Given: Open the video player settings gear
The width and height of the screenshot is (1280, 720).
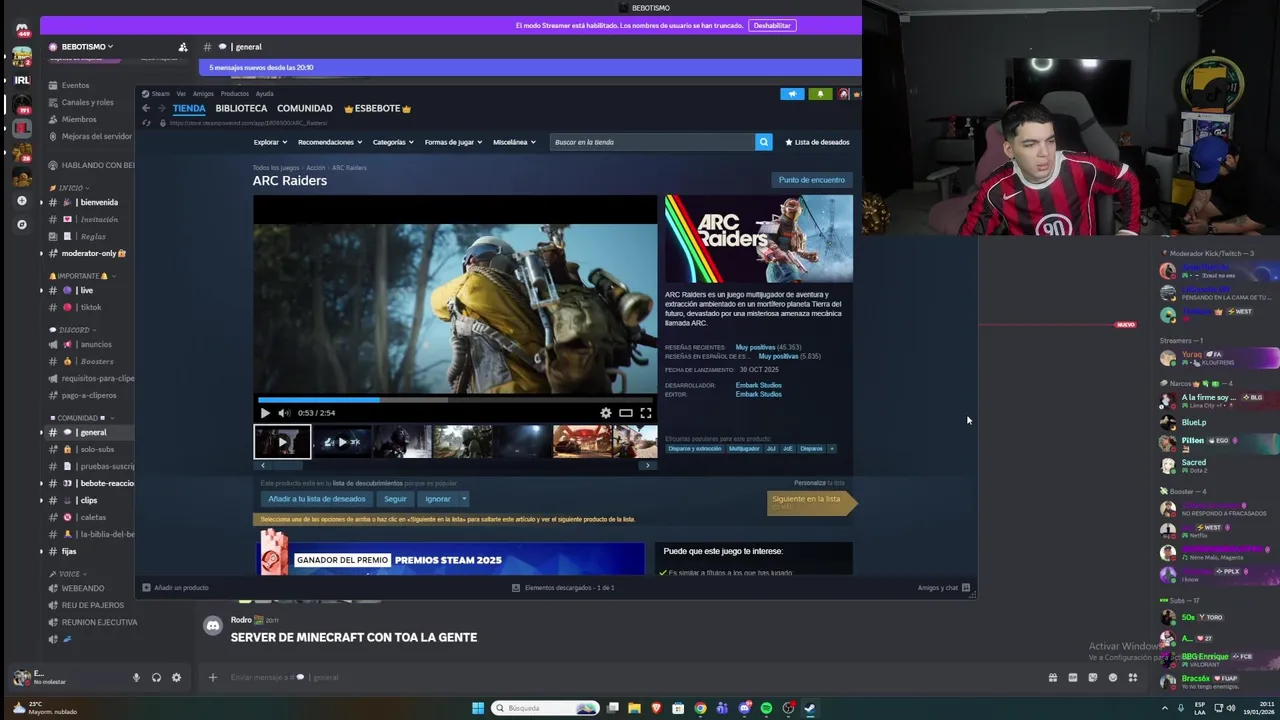Looking at the screenshot, I should (606, 413).
